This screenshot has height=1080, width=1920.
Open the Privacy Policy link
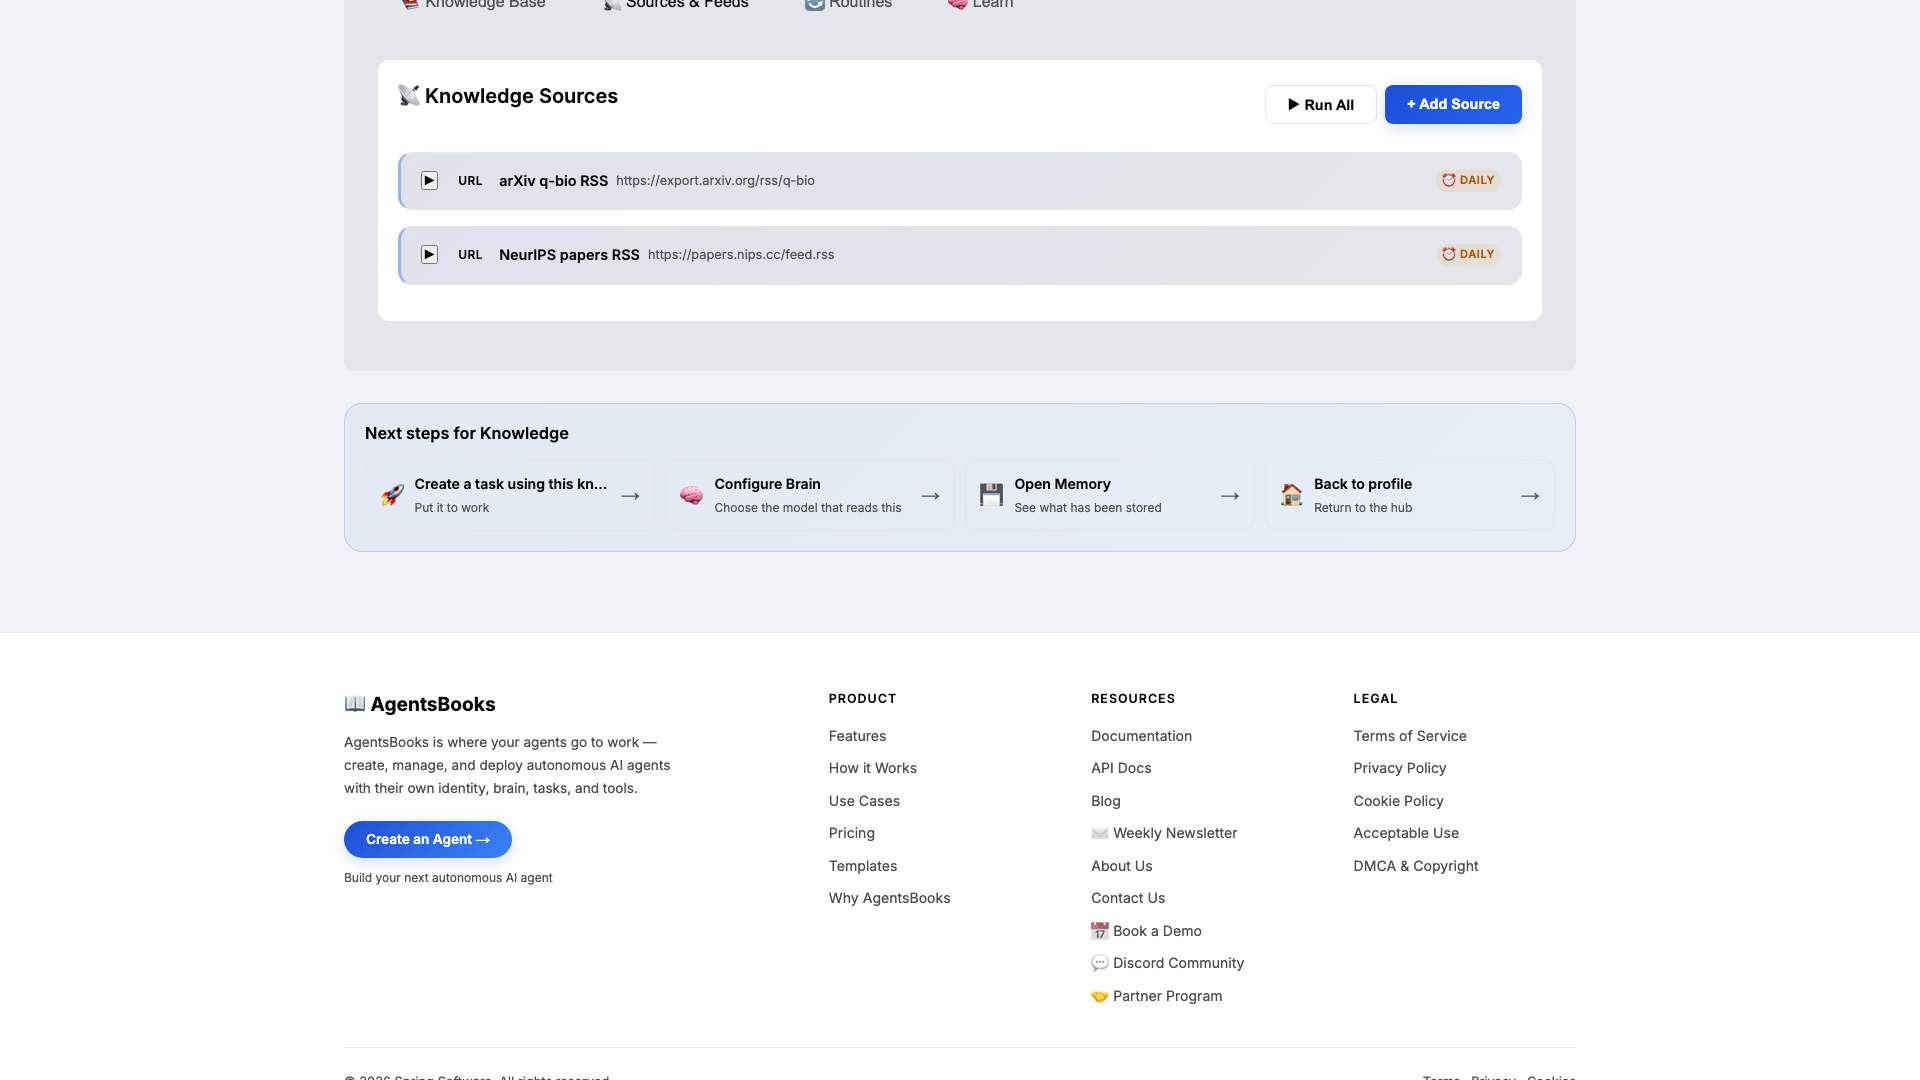(x=1399, y=768)
